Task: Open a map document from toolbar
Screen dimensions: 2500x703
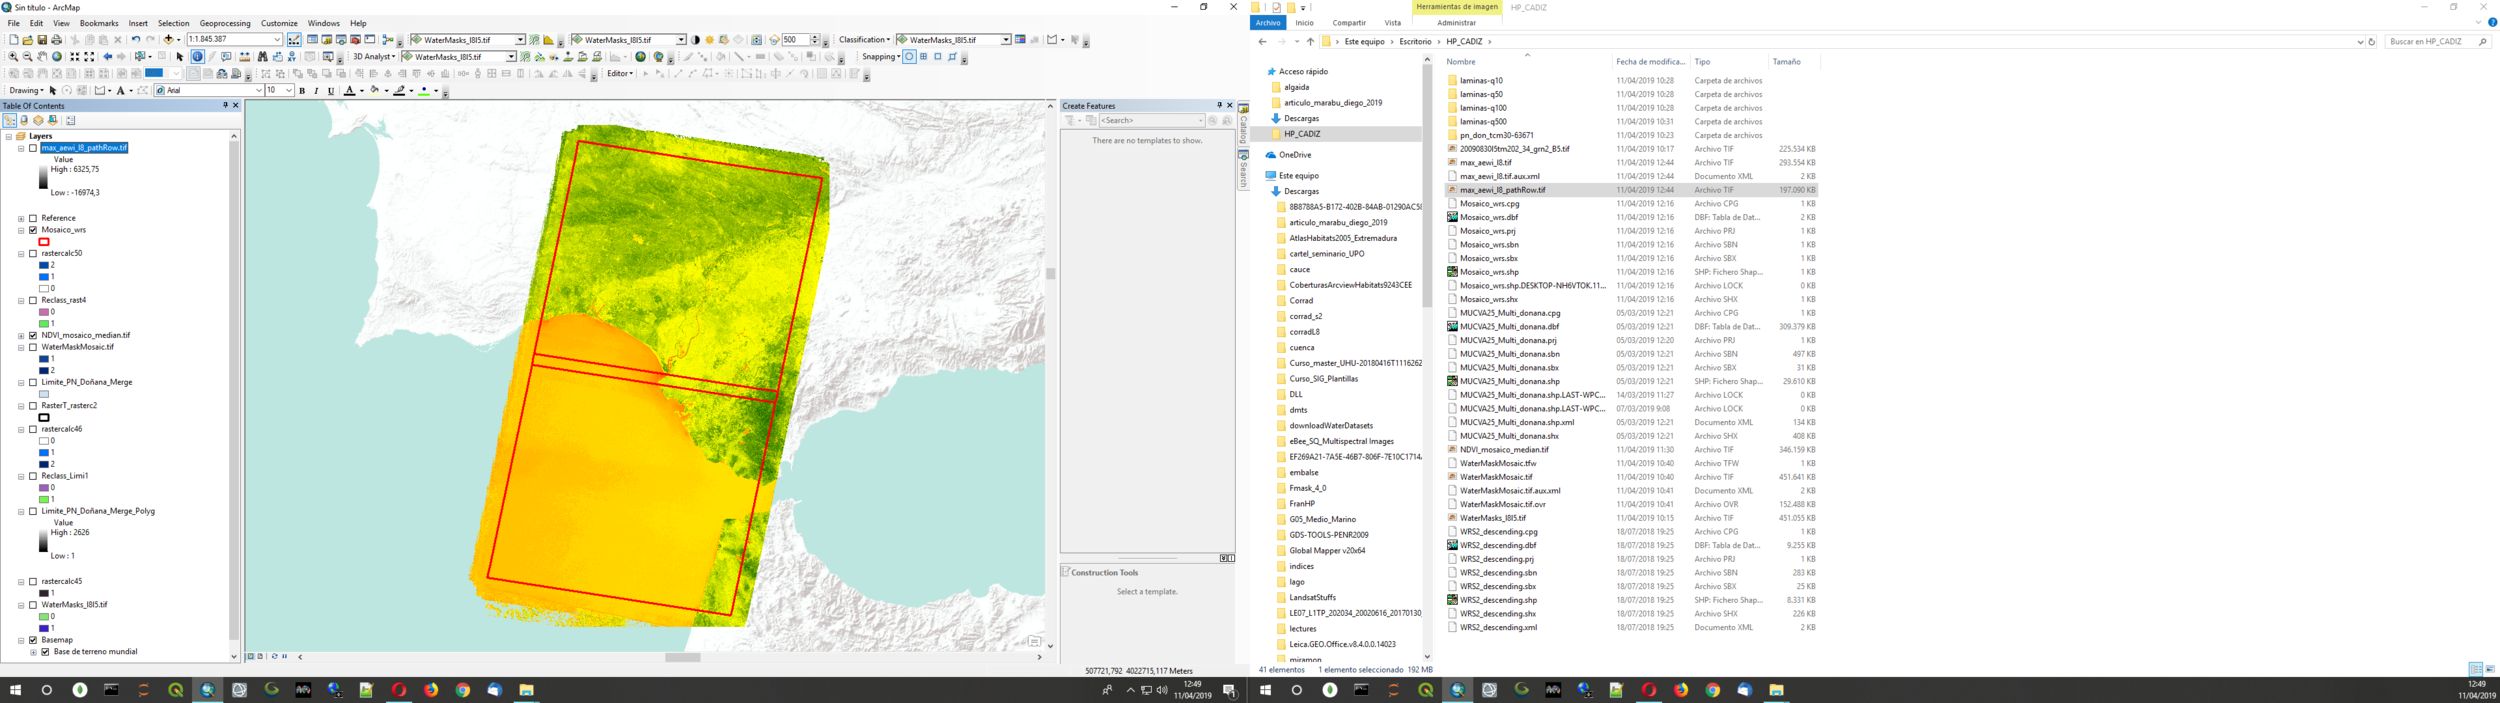Action: point(27,40)
